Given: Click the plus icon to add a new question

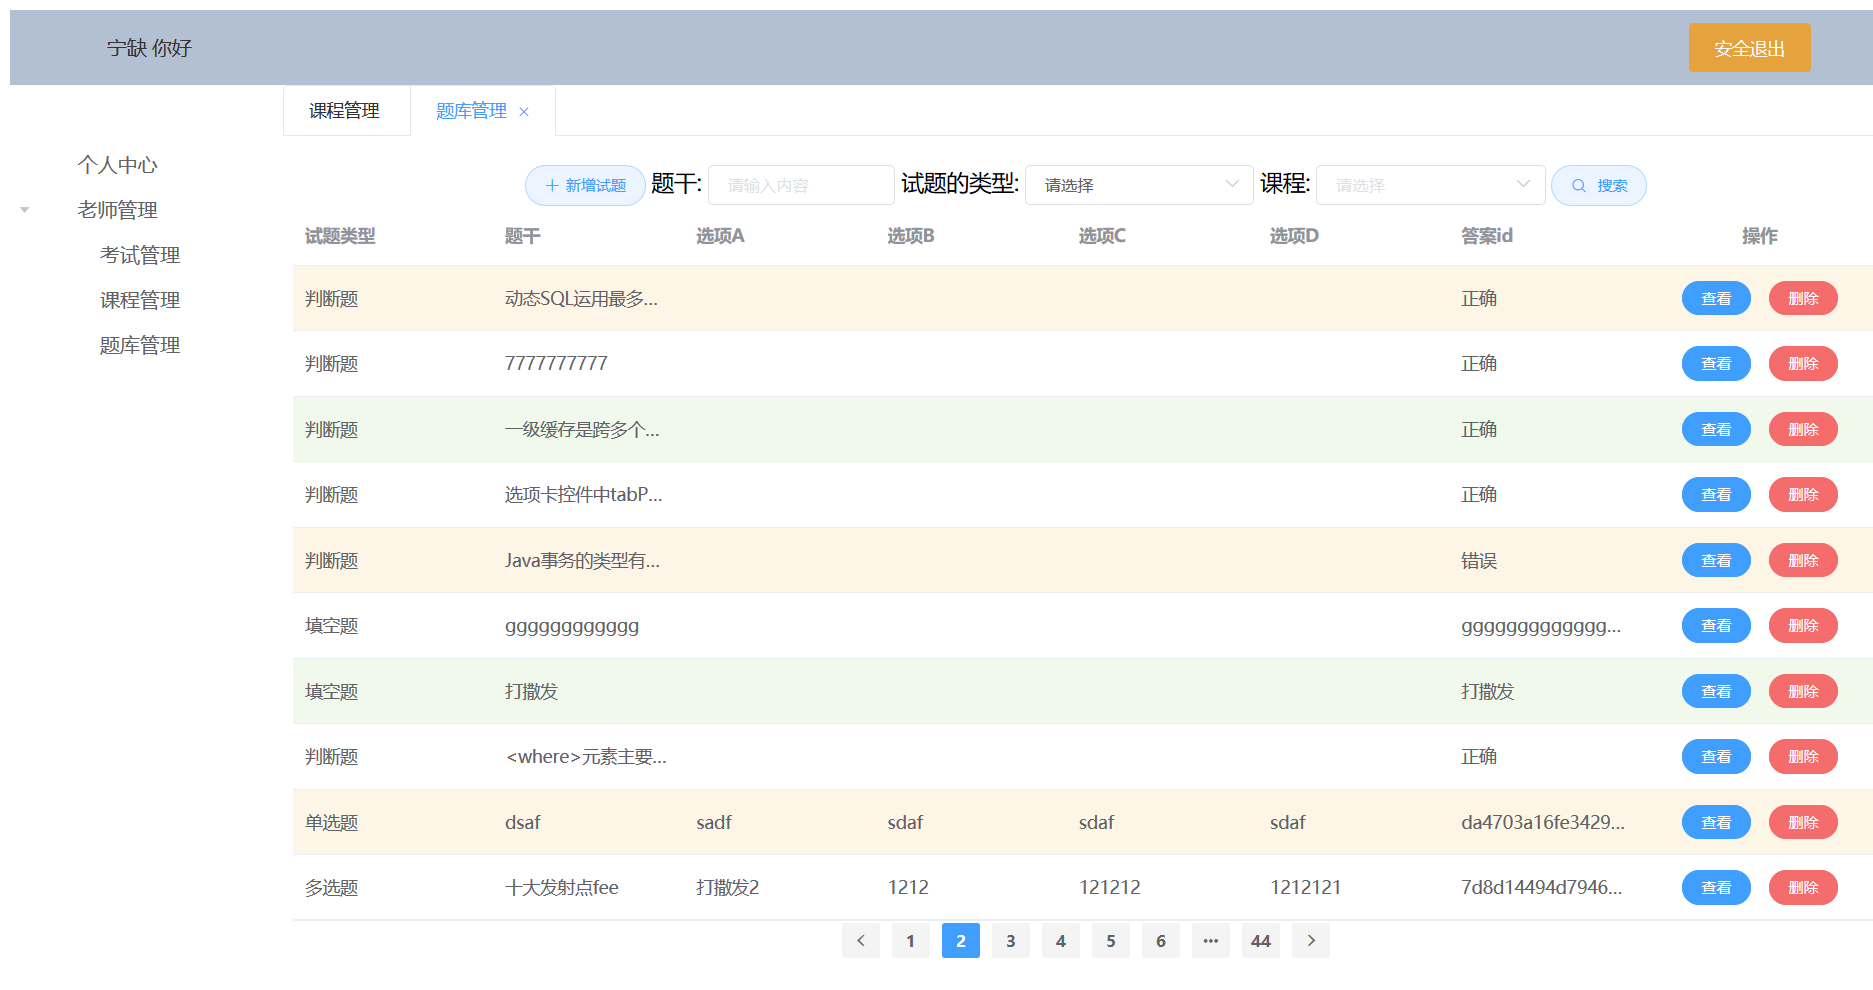Looking at the screenshot, I should (551, 184).
